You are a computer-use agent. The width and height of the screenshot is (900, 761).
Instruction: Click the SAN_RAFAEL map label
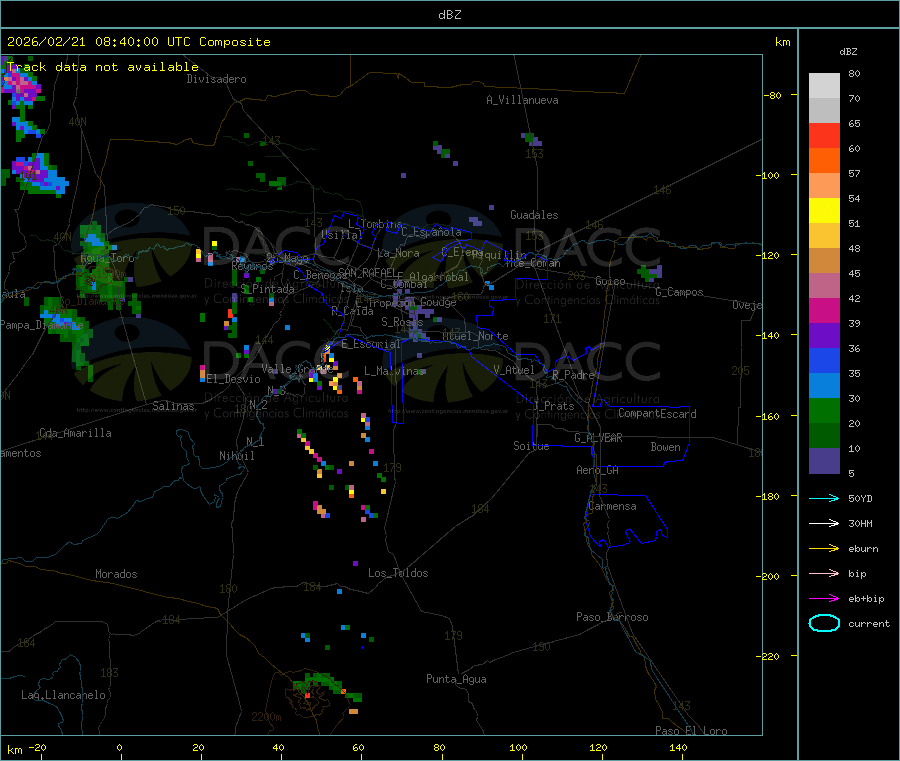(367, 273)
